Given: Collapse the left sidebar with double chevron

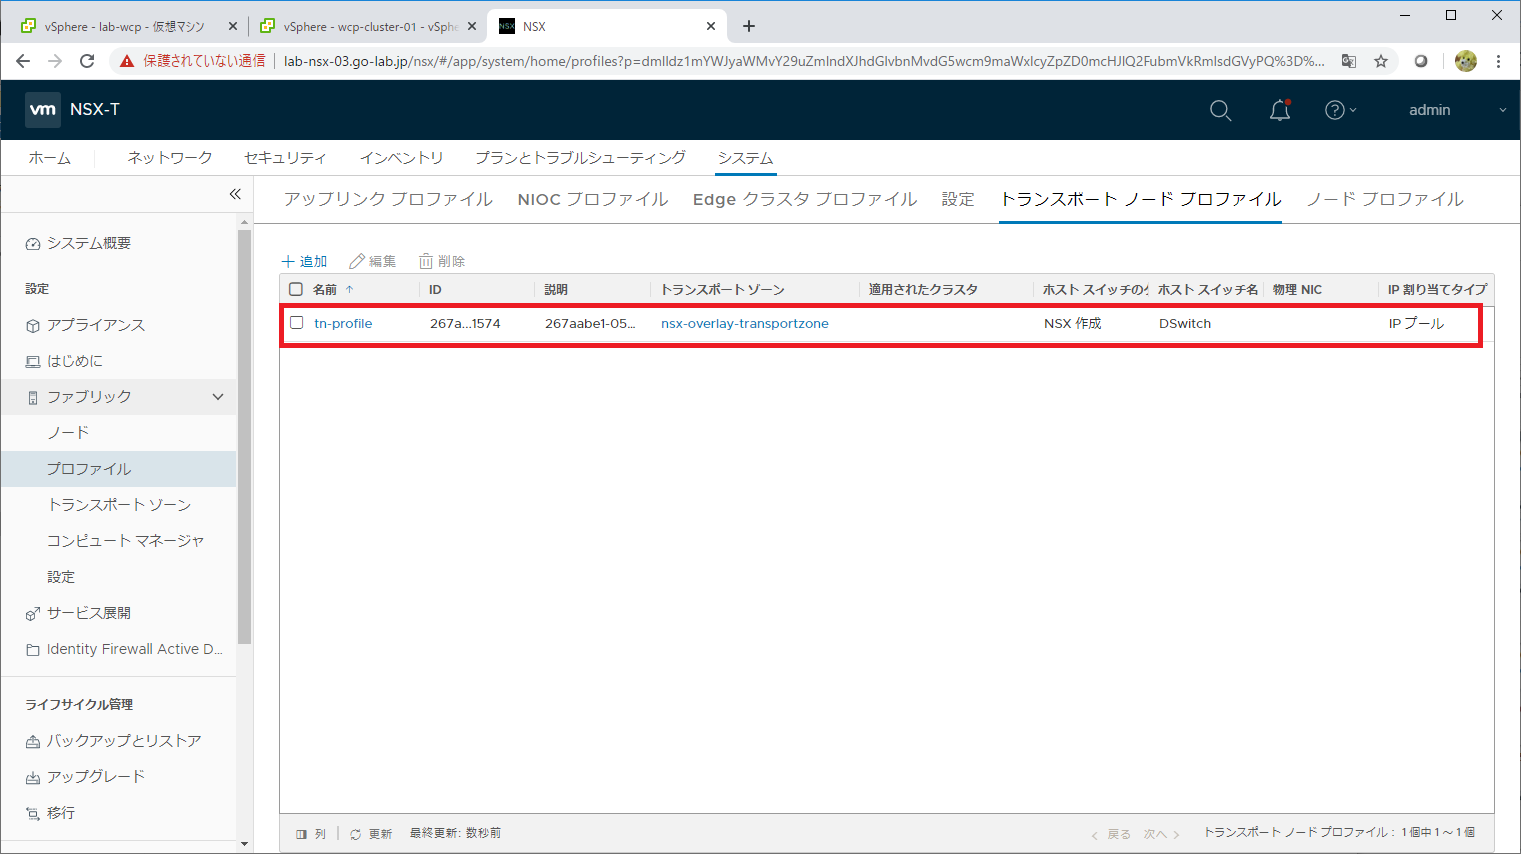Looking at the screenshot, I should [235, 194].
